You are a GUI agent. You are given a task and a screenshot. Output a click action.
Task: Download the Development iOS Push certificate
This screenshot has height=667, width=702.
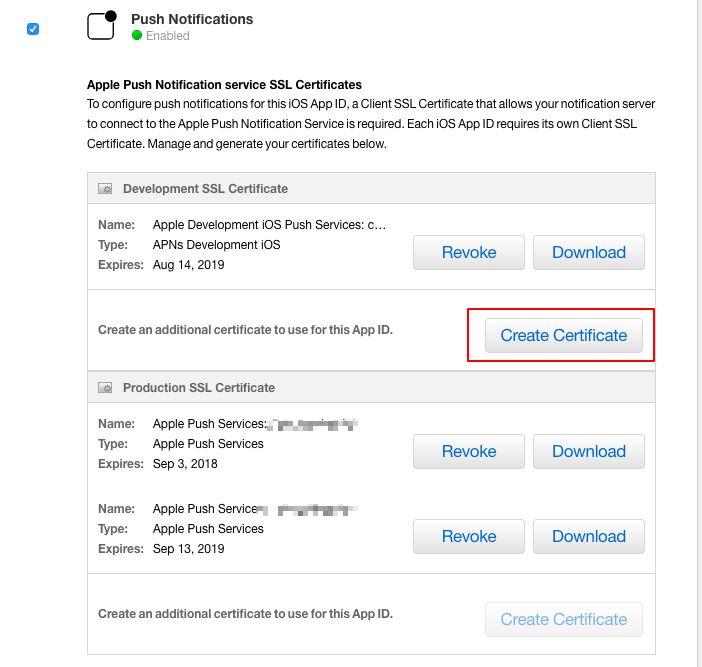pos(588,253)
